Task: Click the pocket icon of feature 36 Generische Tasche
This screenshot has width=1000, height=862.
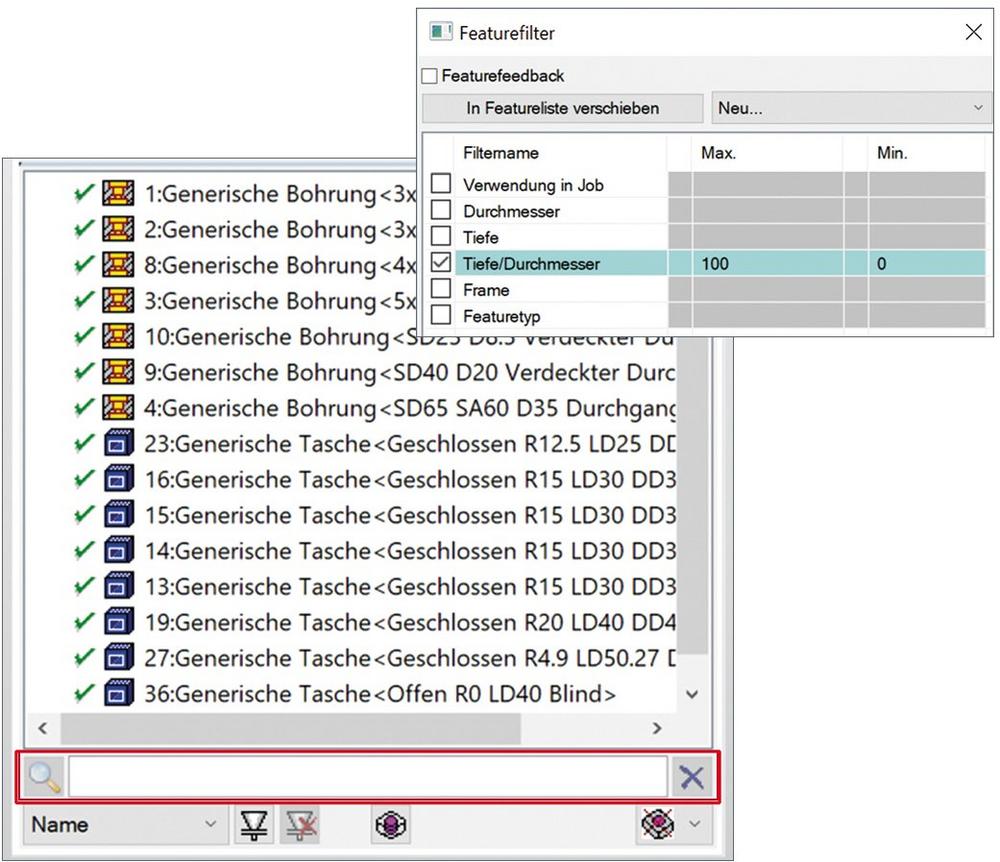Action: point(118,694)
